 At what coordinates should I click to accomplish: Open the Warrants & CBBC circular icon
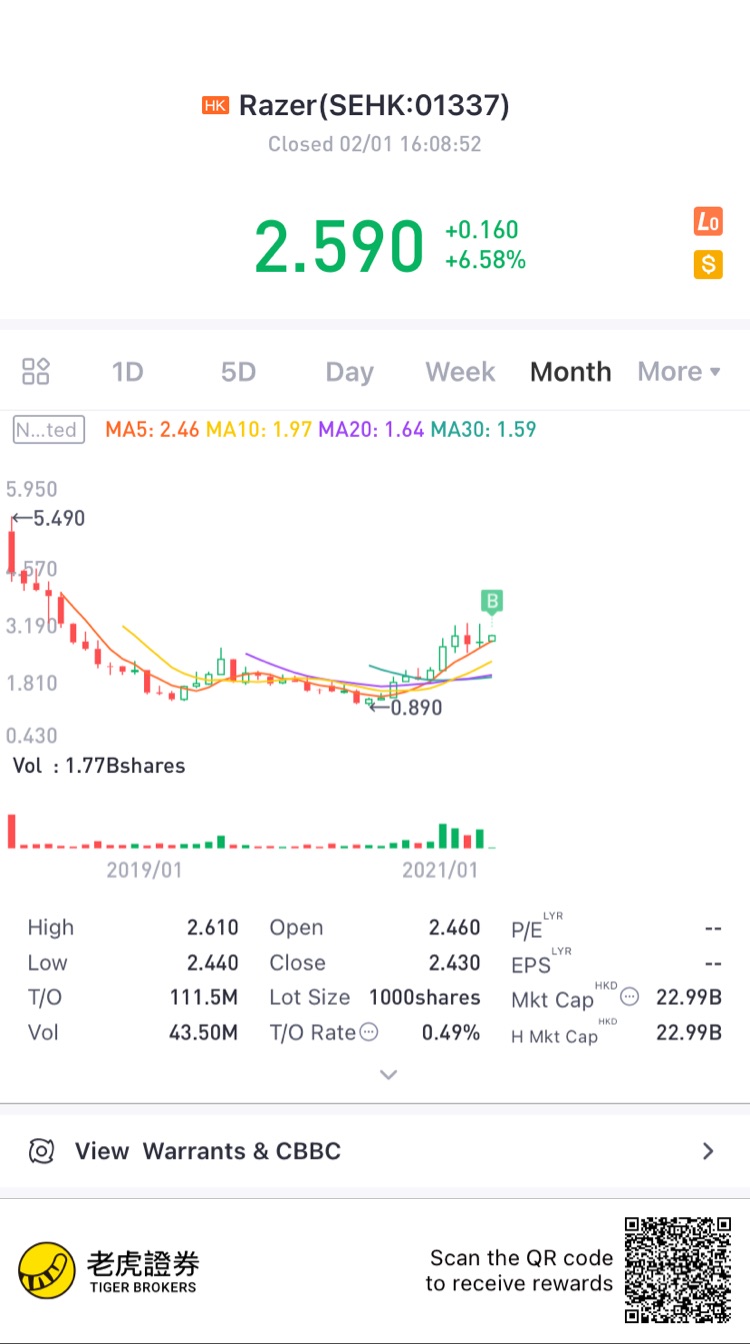[41, 1151]
